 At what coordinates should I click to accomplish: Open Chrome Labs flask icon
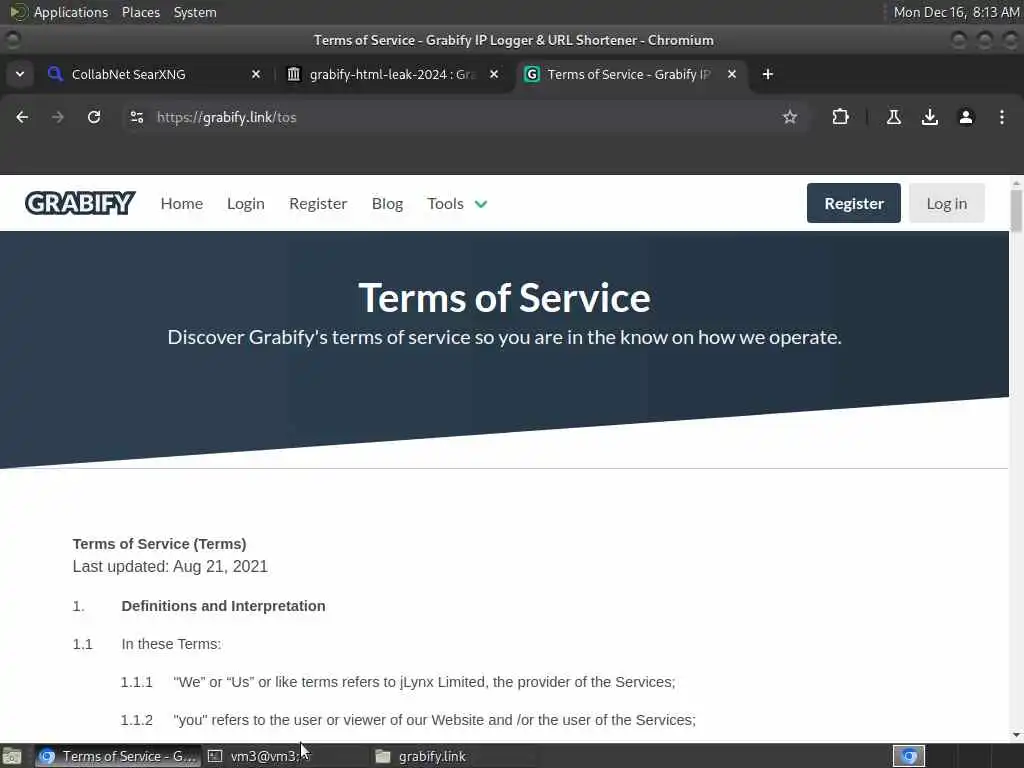click(893, 117)
